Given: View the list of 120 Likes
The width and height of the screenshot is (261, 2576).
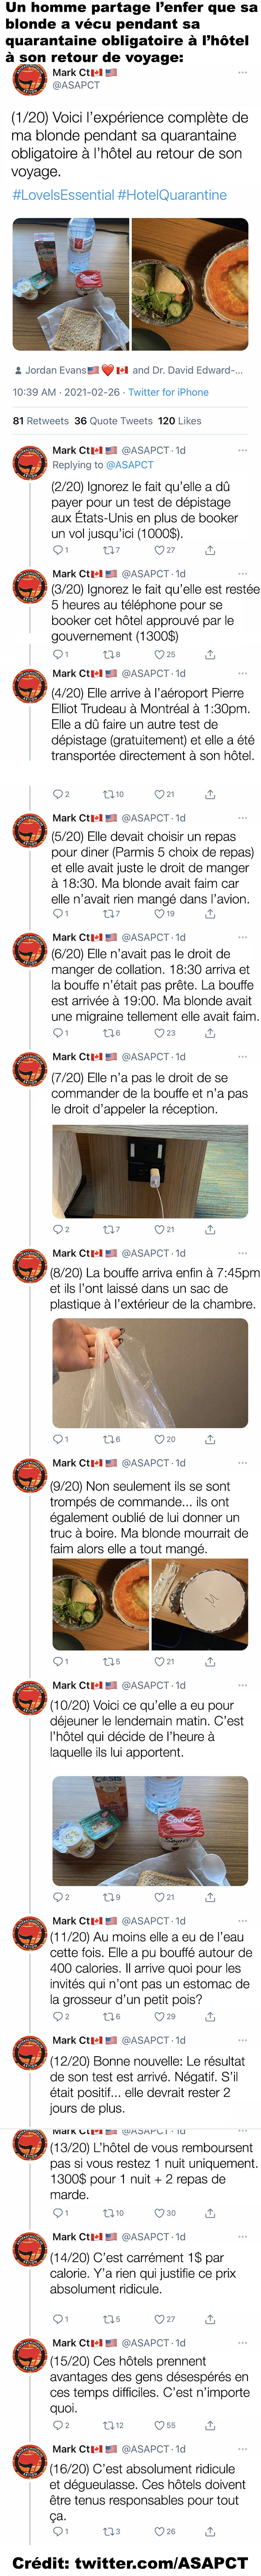Looking at the screenshot, I should [180, 421].
